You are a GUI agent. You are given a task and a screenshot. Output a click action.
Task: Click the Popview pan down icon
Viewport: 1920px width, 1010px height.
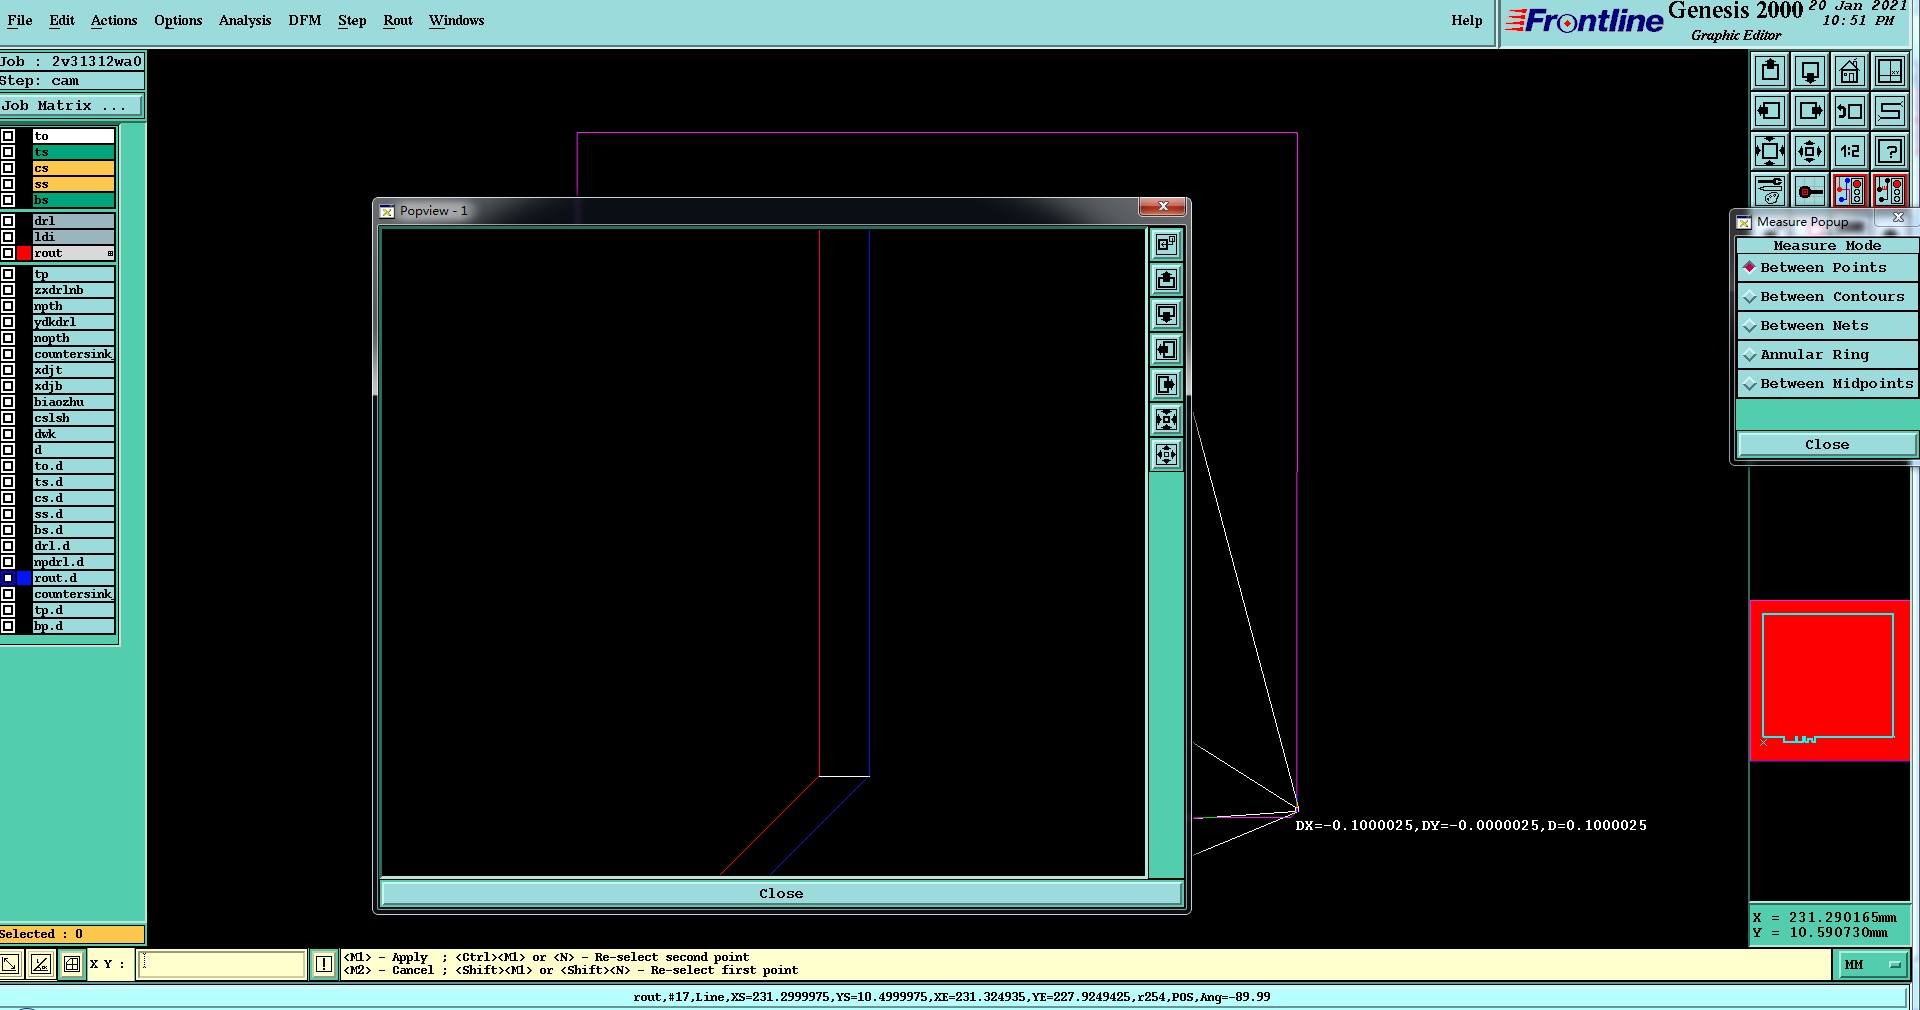[1166, 315]
